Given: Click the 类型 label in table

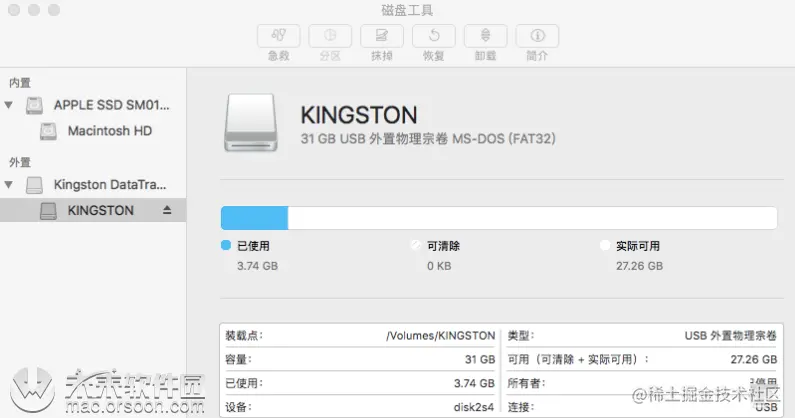Looking at the screenshot, I should 521,336.
